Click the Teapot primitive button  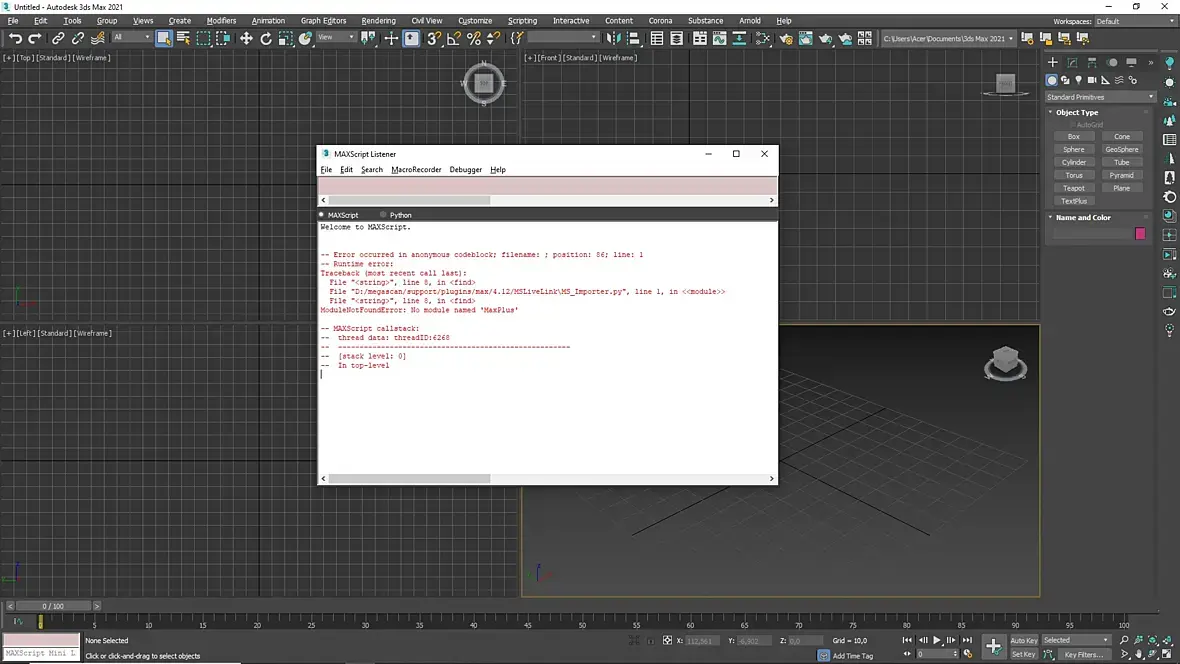click(1073, 188)
